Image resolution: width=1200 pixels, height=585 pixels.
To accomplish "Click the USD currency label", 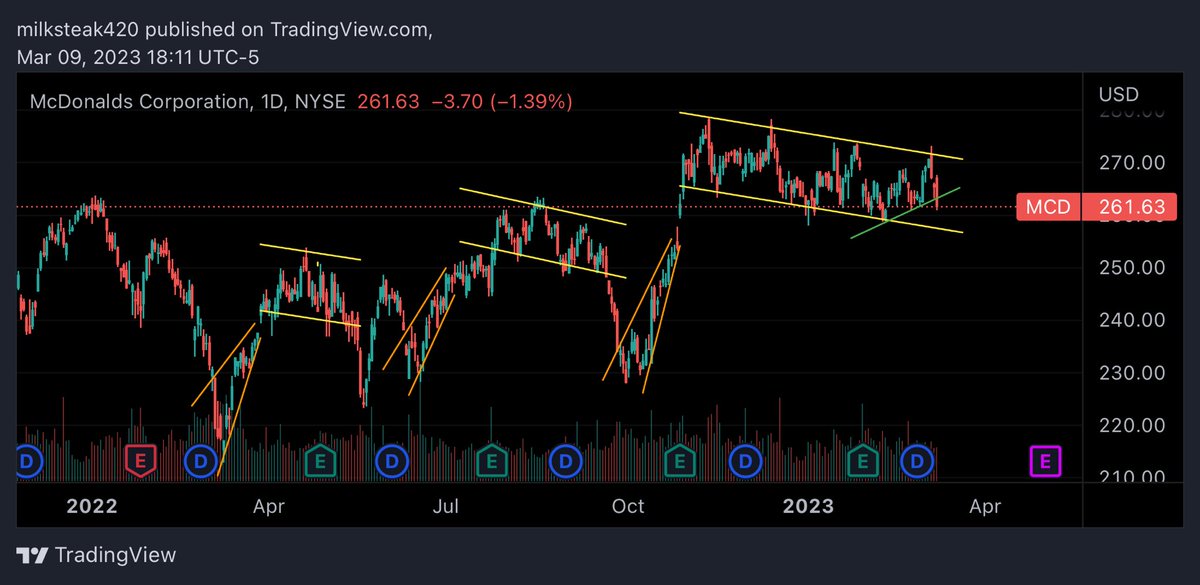I will click(x=1119, y=95).
